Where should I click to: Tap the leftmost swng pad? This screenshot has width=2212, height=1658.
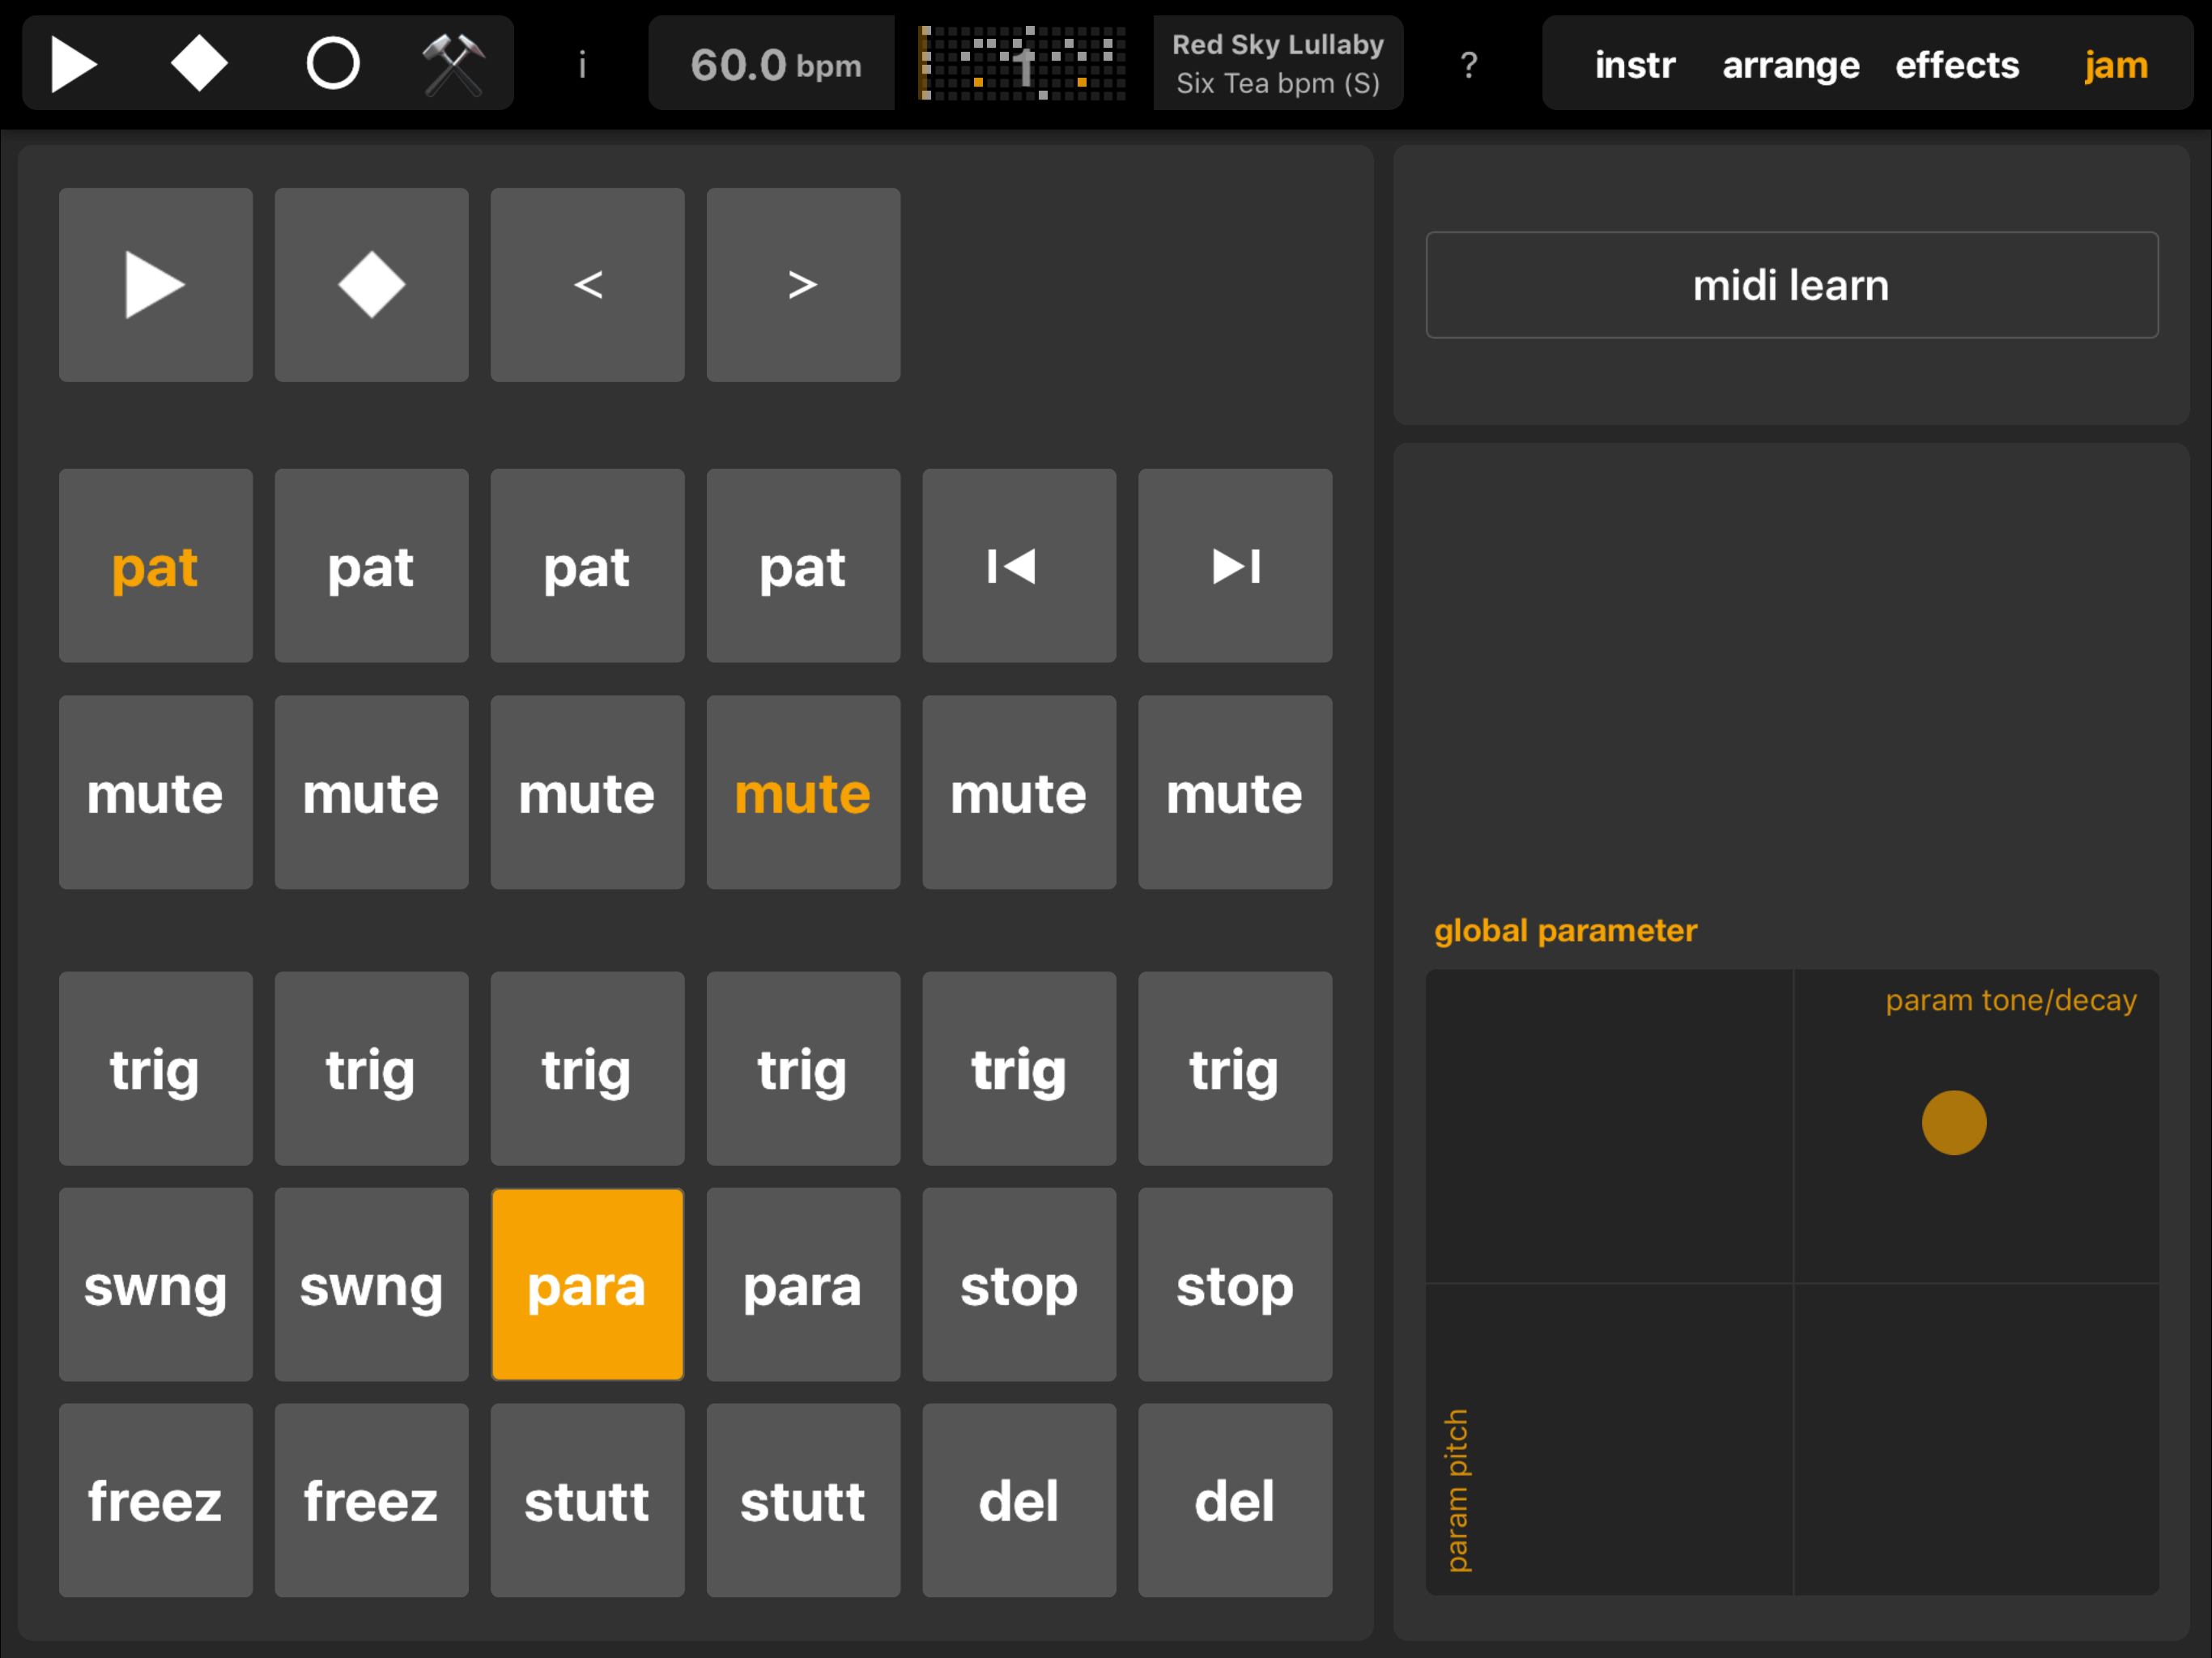pos(156,1285)
